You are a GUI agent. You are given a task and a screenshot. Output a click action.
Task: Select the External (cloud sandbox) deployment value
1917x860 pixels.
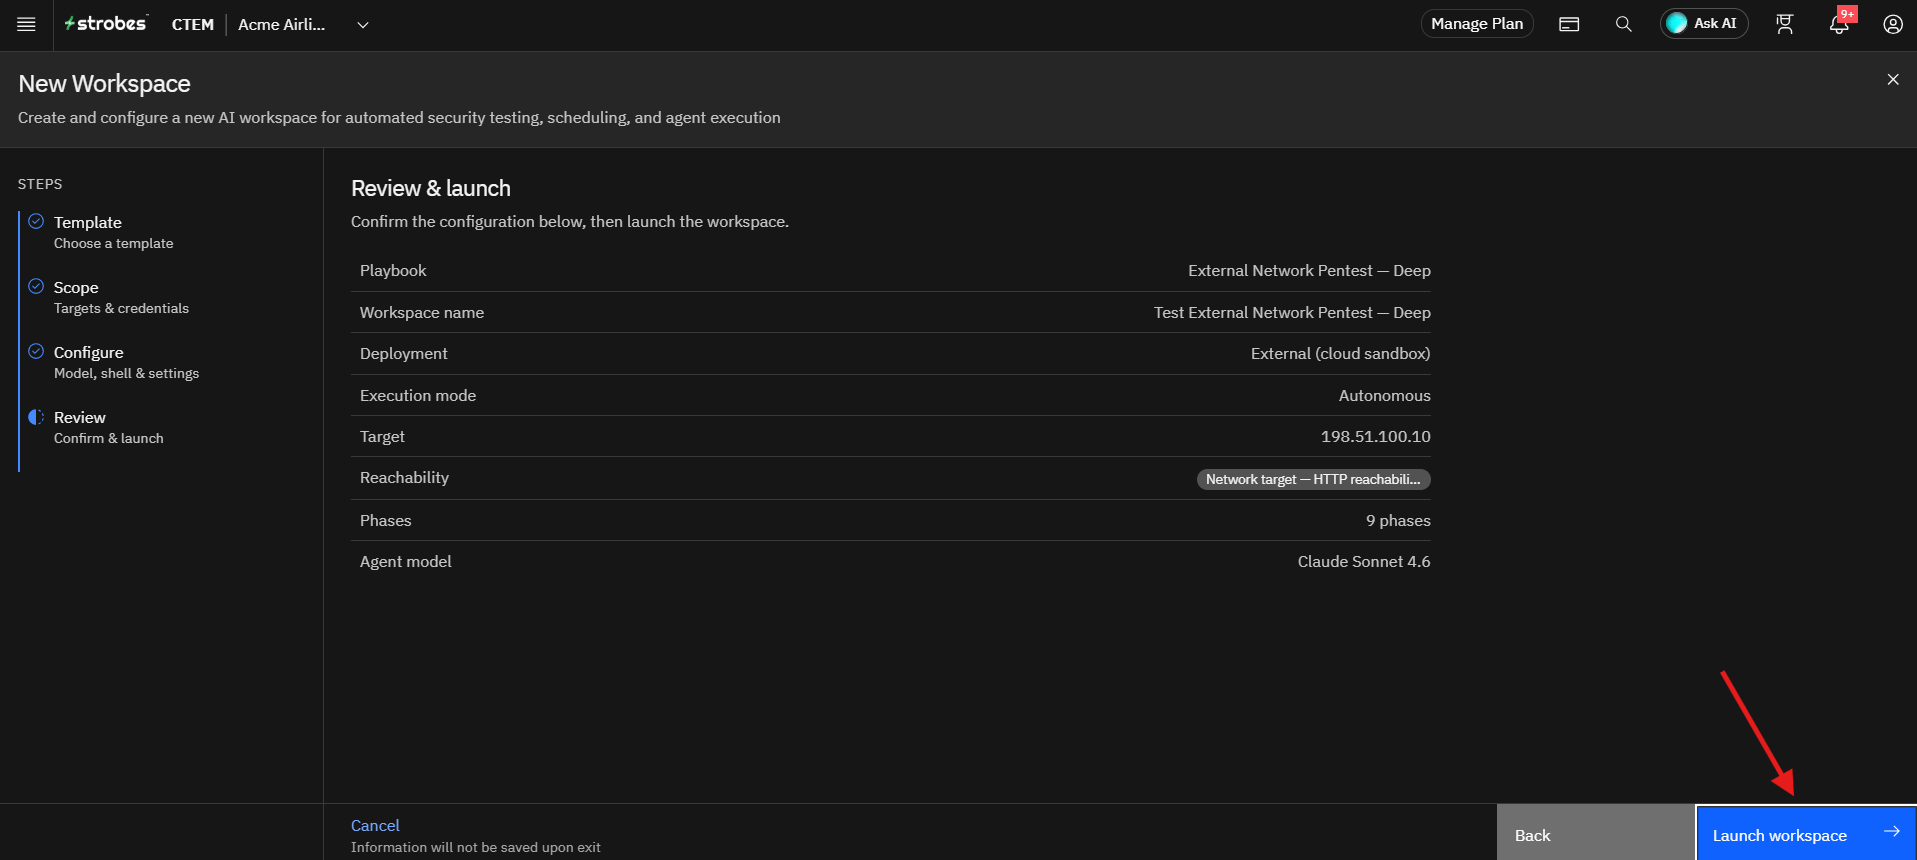pos(1340,353)
